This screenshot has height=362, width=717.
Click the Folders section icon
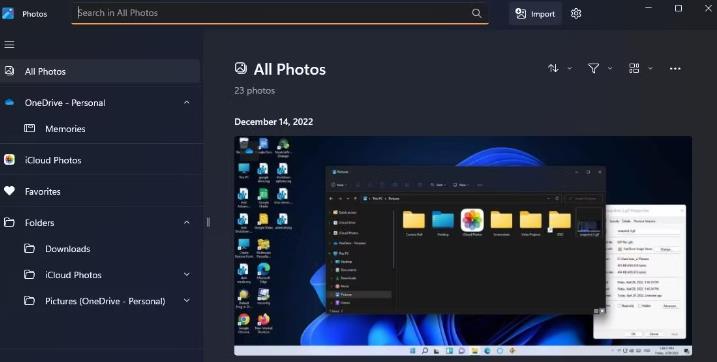[x=9, y=222]
